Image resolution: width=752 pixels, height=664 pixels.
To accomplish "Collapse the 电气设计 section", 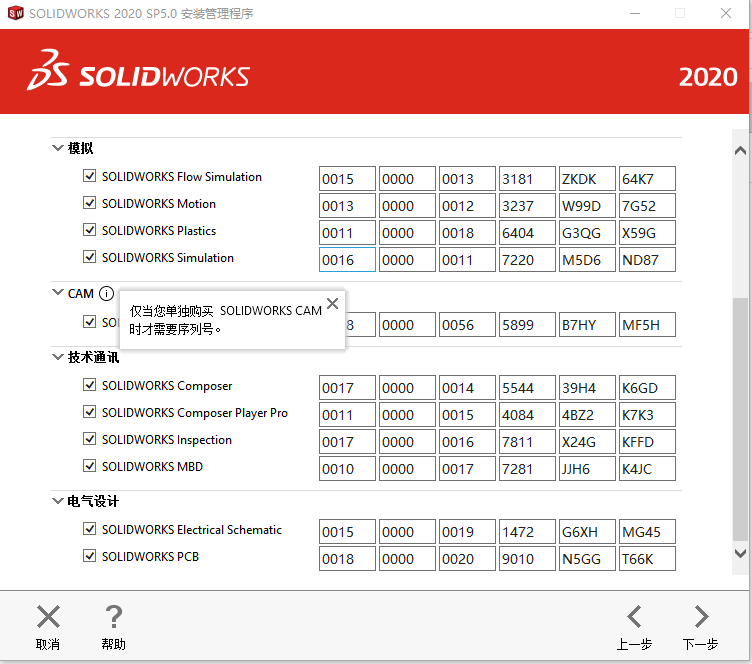I will pos(58,501).
